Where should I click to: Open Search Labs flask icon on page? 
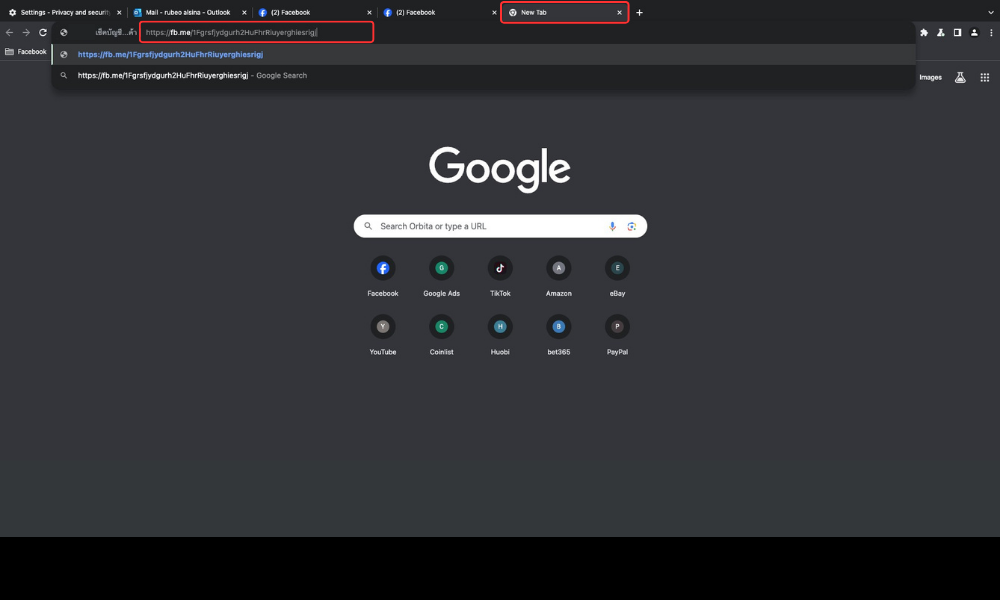960,77
